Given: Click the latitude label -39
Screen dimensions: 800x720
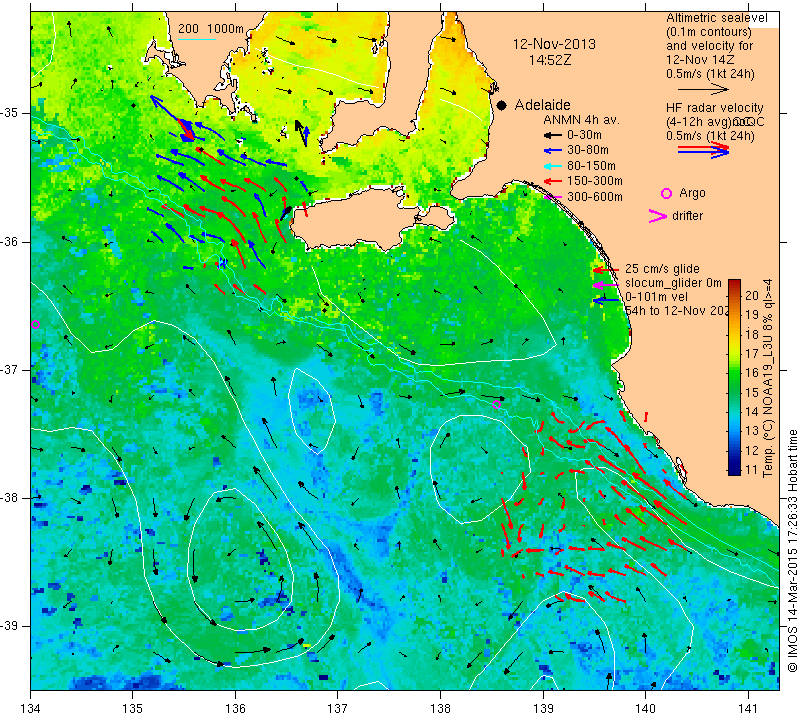Looking at the screenshot, I should point(9,626).
